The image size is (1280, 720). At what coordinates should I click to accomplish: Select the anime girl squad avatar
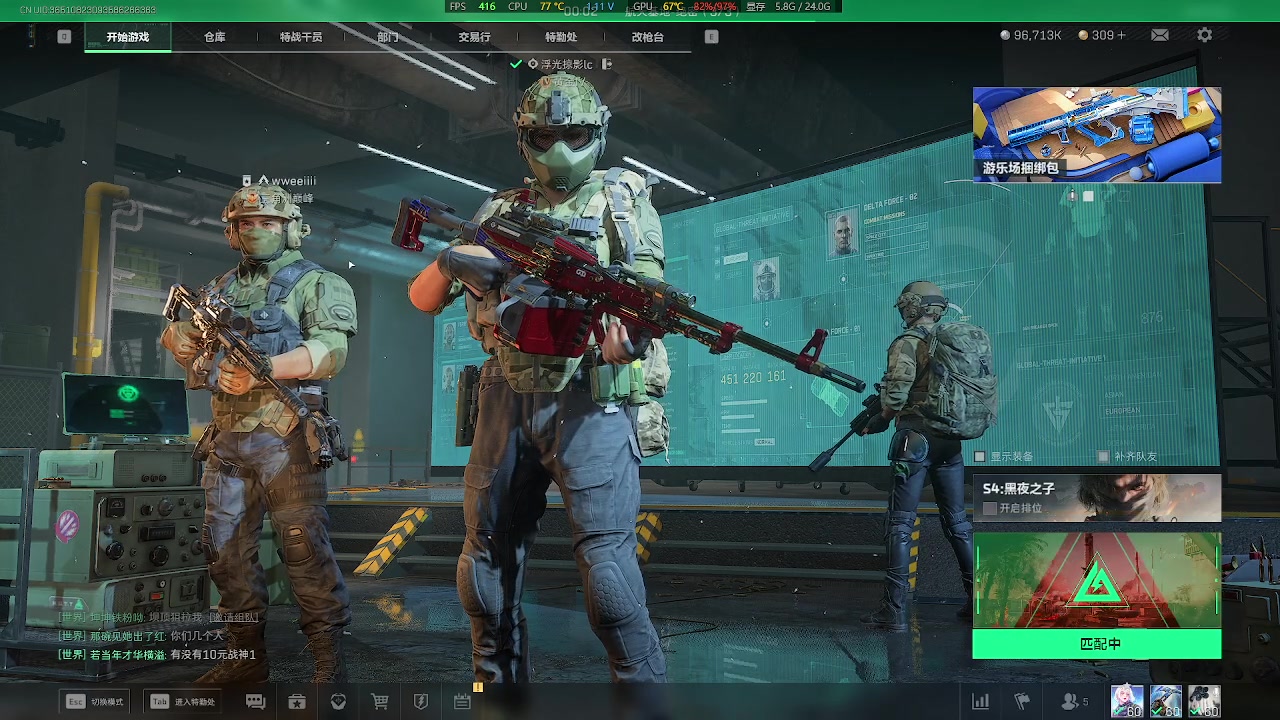click(x=1127, y=701)
